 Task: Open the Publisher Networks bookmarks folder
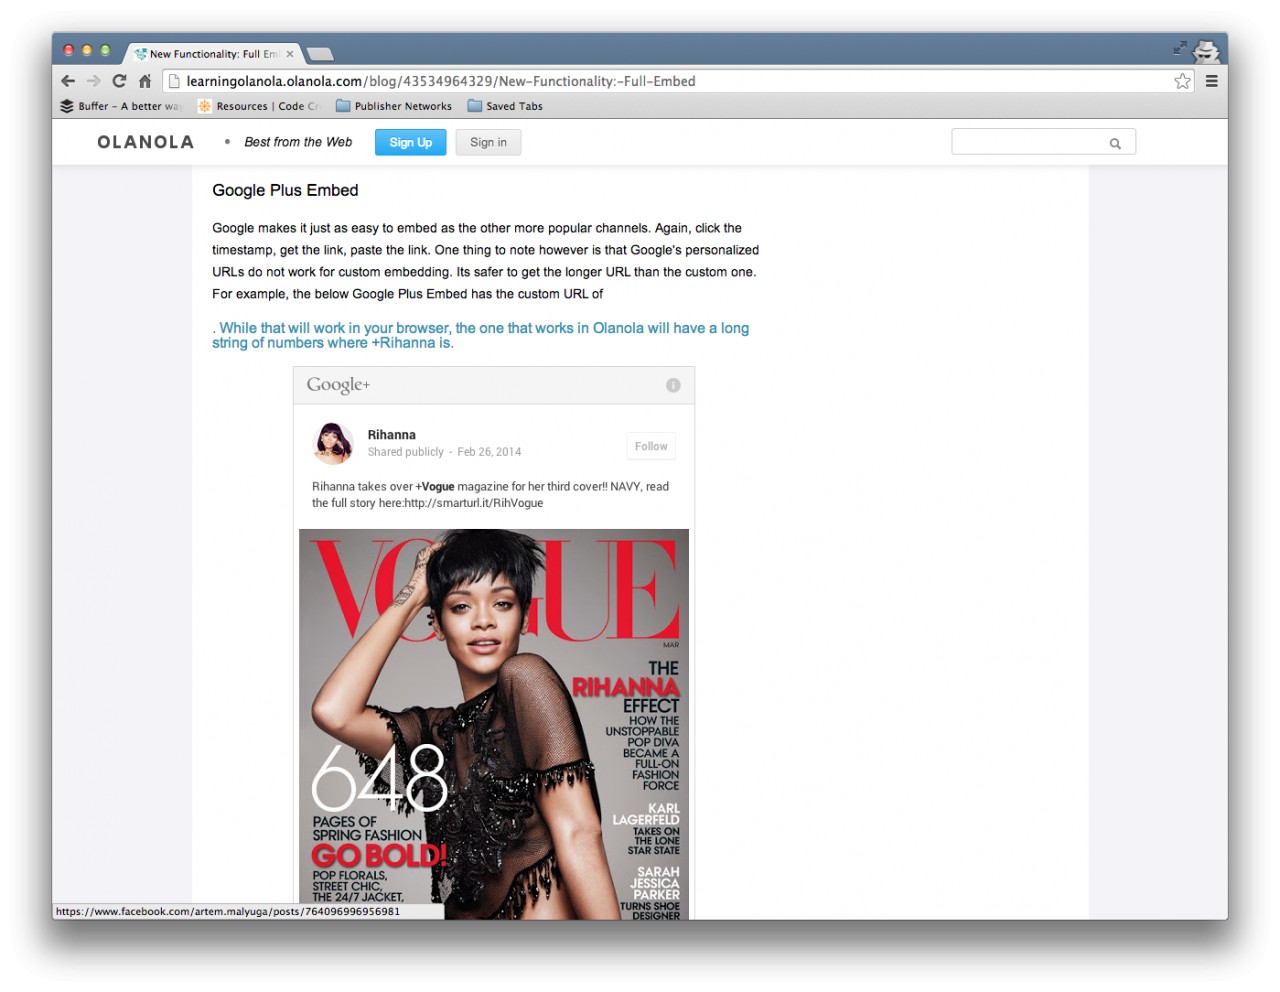tap(394, 106)
